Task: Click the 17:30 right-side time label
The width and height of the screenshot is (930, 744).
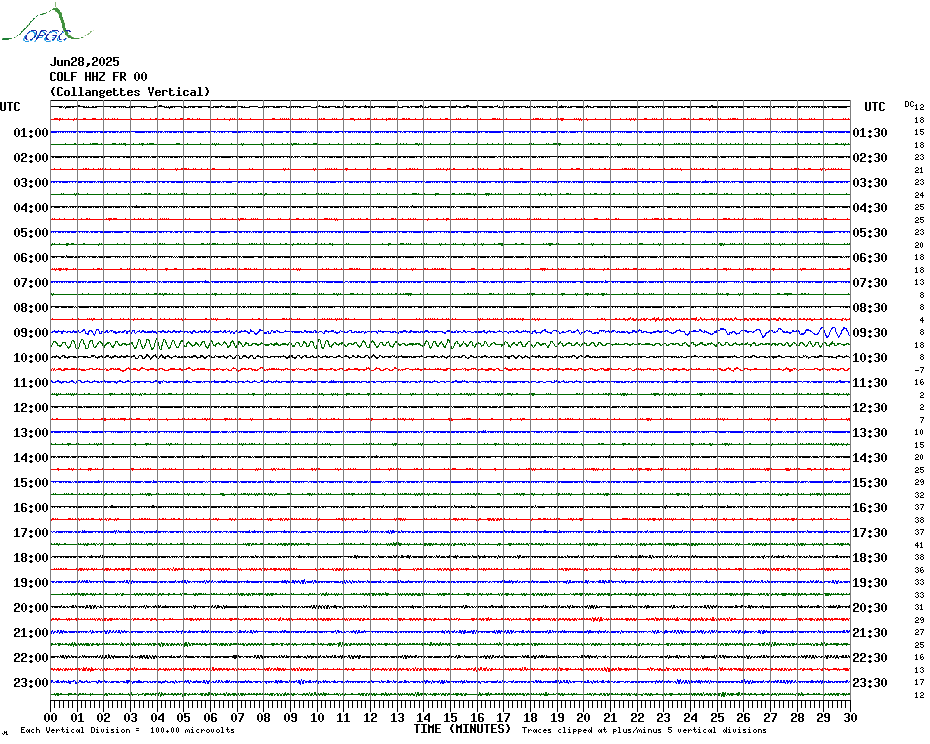Action: pos(870,533)
